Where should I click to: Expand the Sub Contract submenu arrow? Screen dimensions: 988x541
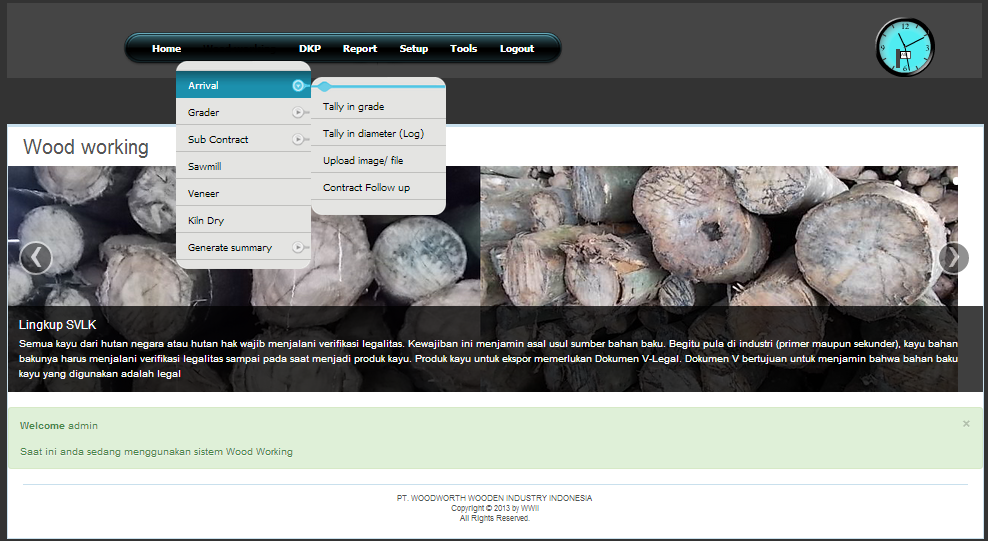298,140
